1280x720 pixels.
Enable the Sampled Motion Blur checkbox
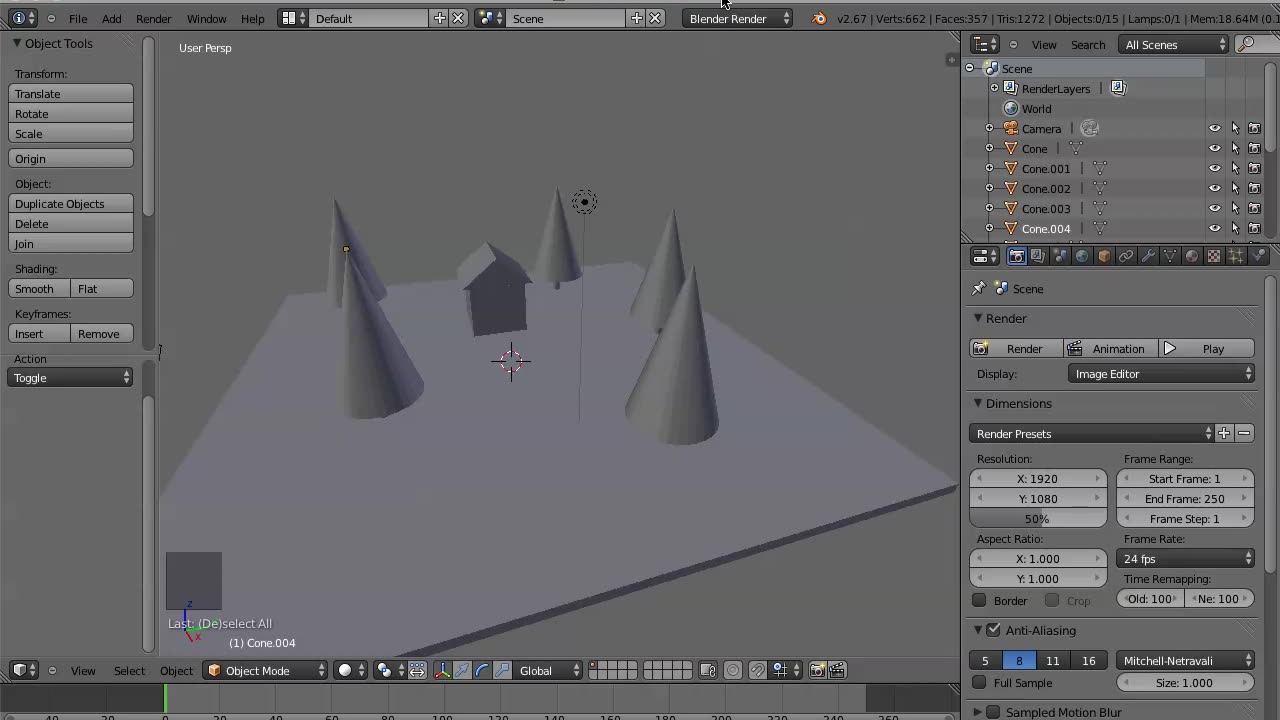(993, 712)
